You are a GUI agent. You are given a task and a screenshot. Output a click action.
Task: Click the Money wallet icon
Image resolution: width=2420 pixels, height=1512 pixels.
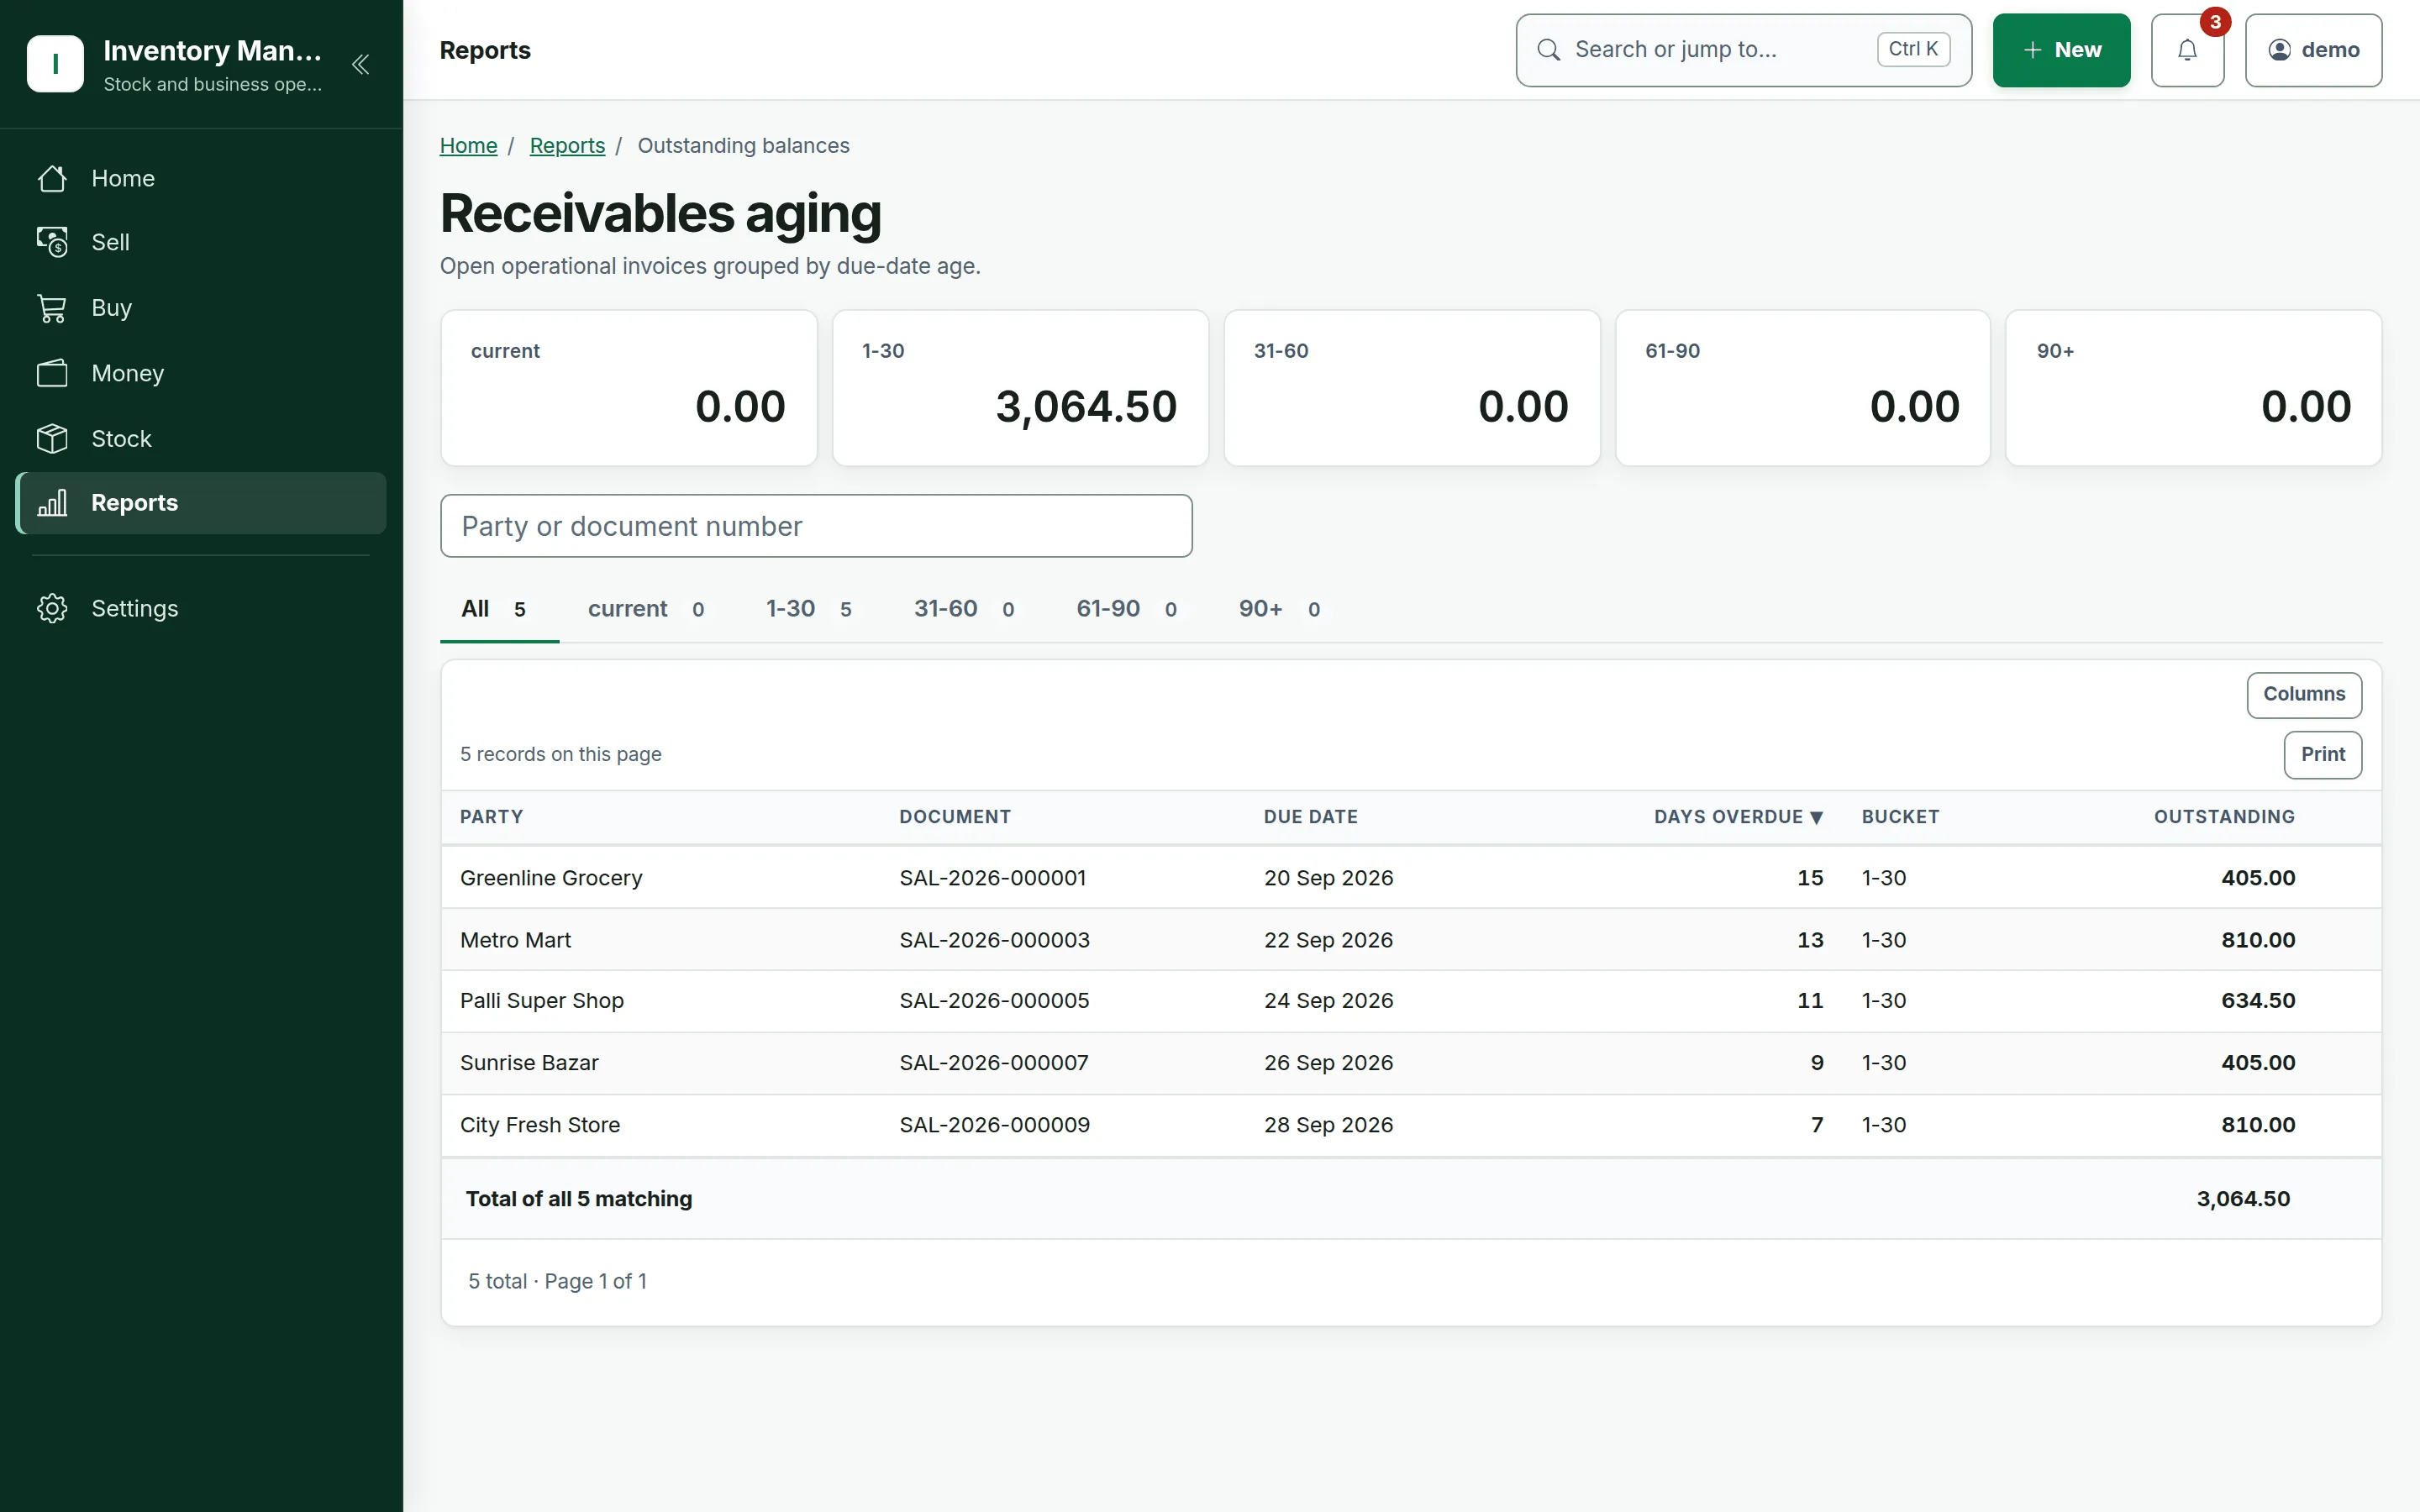tap(52, 373)
